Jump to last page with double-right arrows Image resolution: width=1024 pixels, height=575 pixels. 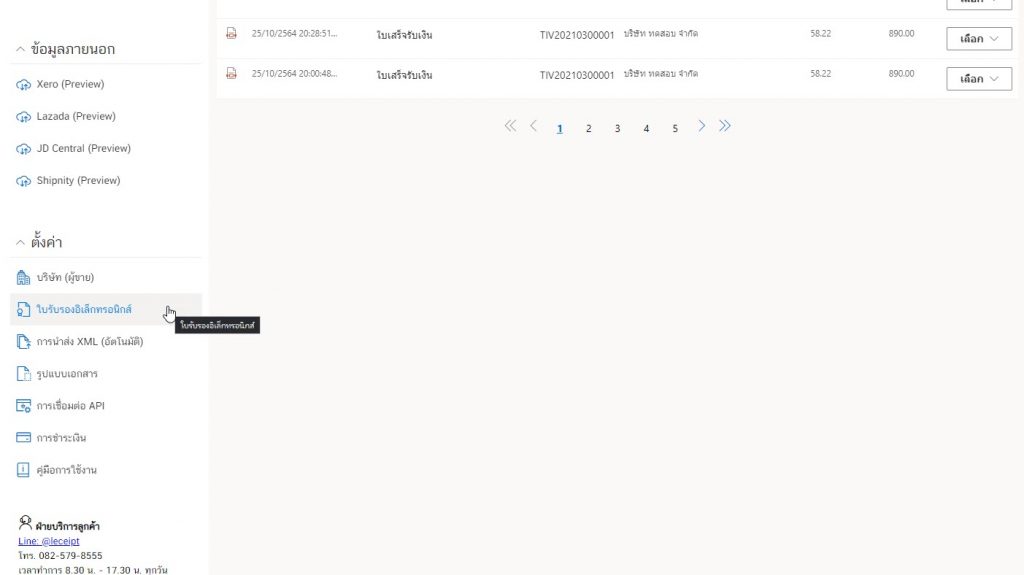click(725, 126)
